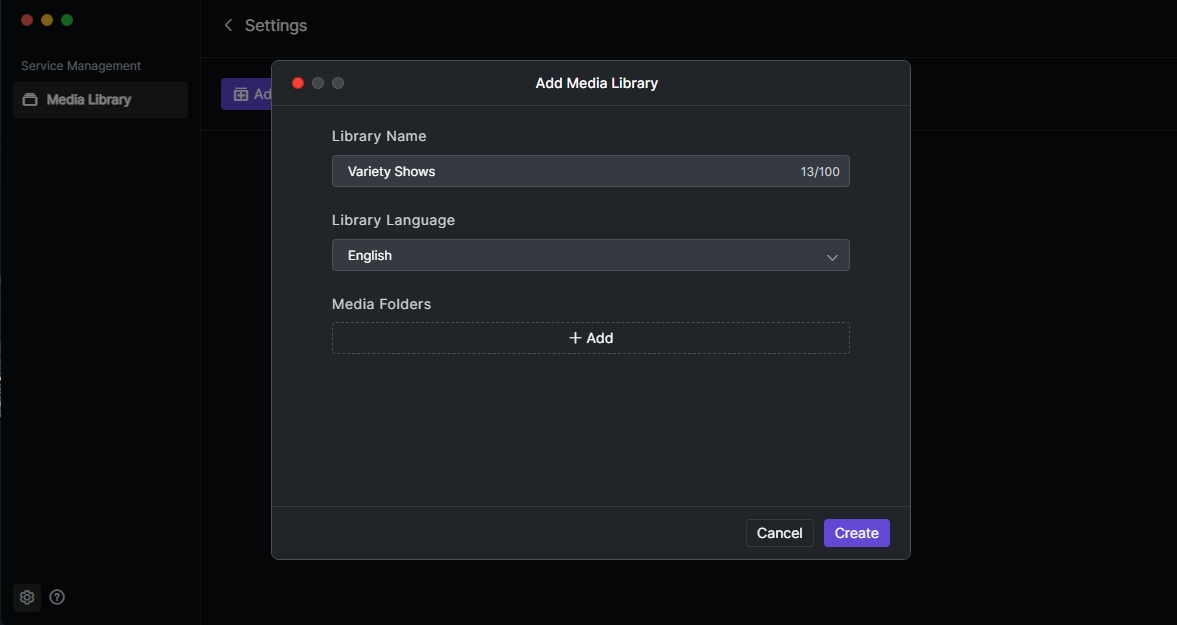Click the dialog's gray zoom dot

coord(338,83)
